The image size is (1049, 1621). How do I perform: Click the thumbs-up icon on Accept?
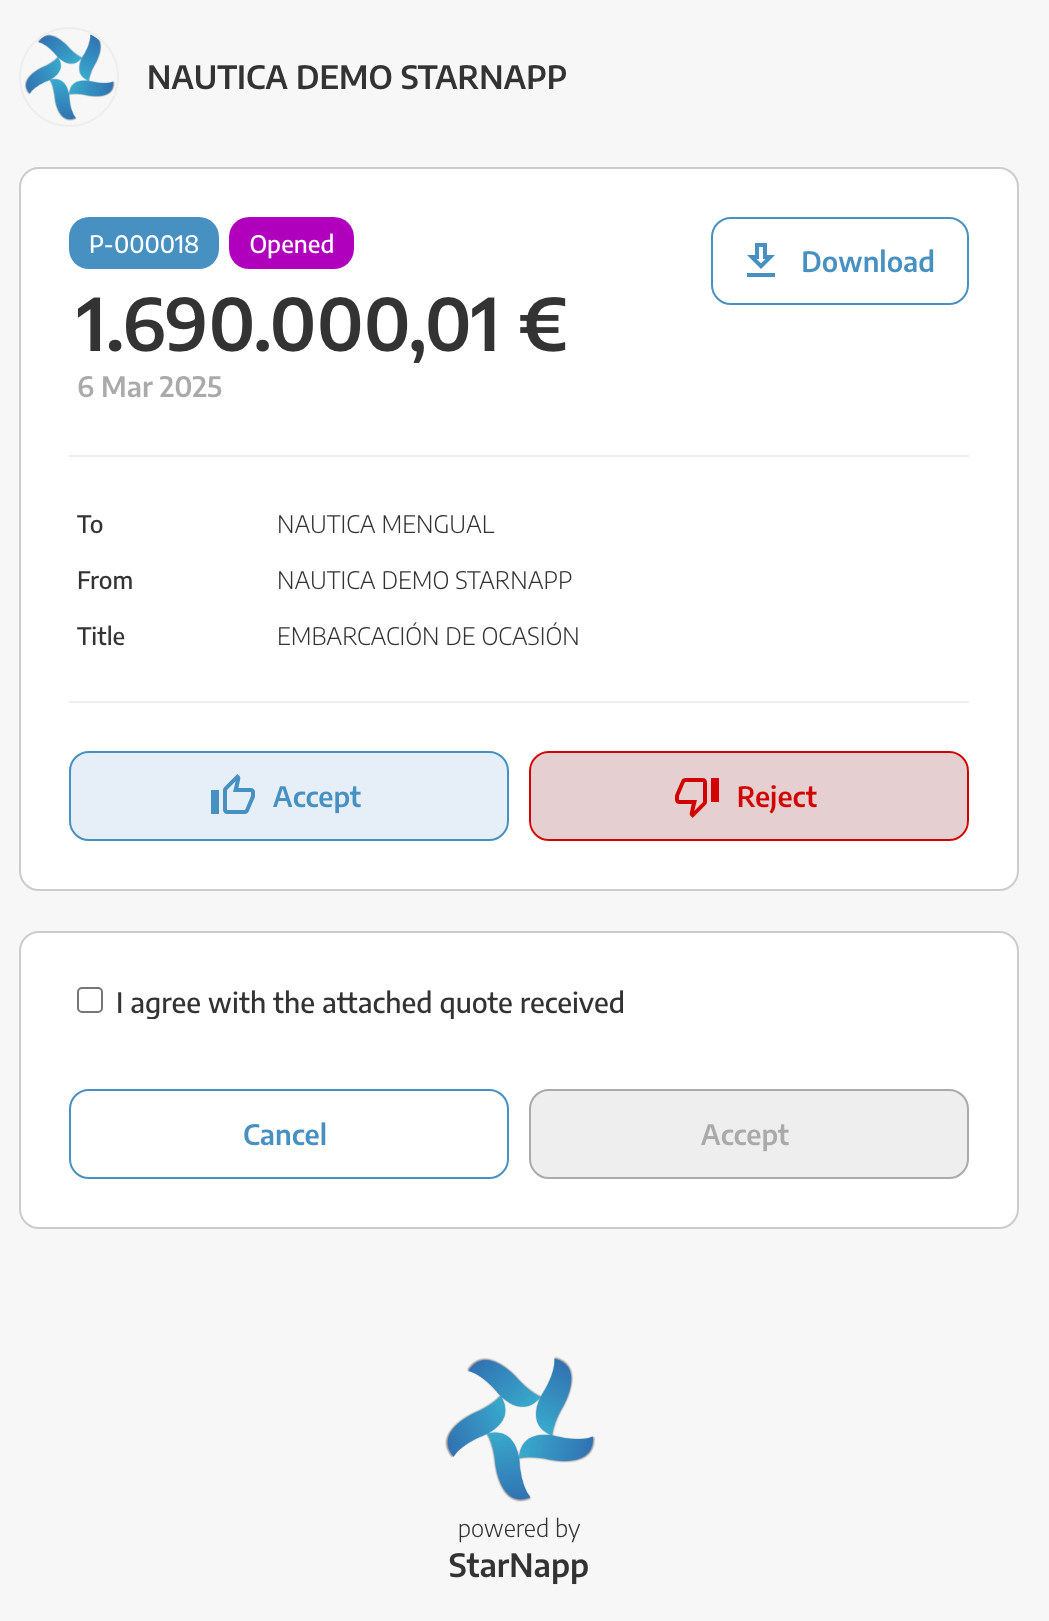pyautogui.click(x=233, y=796)
